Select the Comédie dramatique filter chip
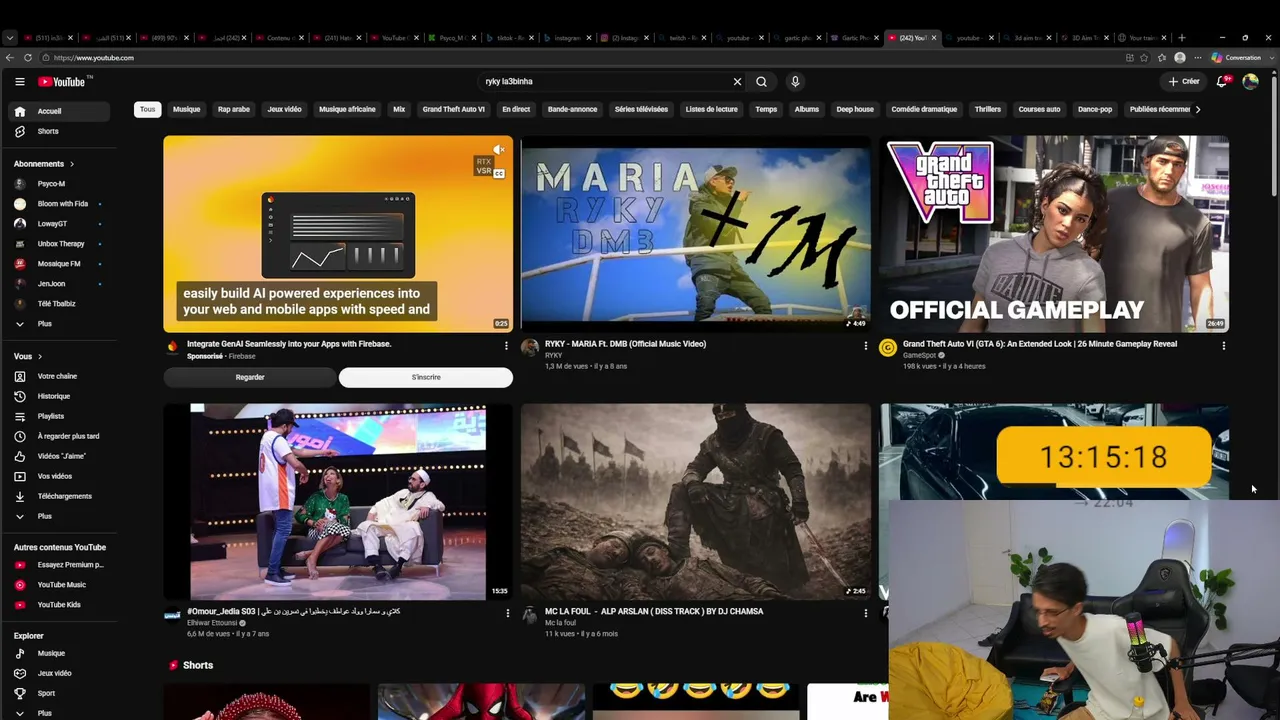Screen dimensions: 1280x720 [x=924, y=109]
